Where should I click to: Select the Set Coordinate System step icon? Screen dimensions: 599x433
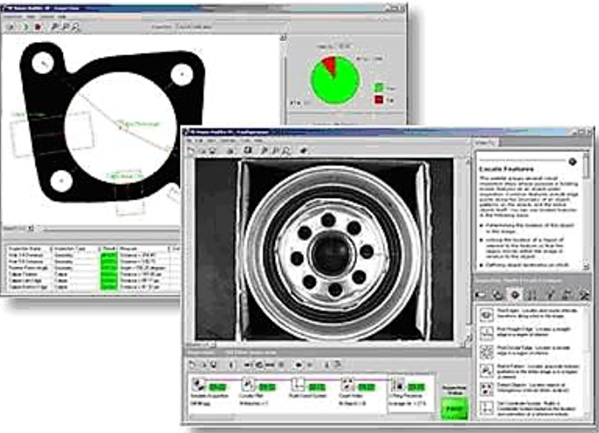coord(486,408)
